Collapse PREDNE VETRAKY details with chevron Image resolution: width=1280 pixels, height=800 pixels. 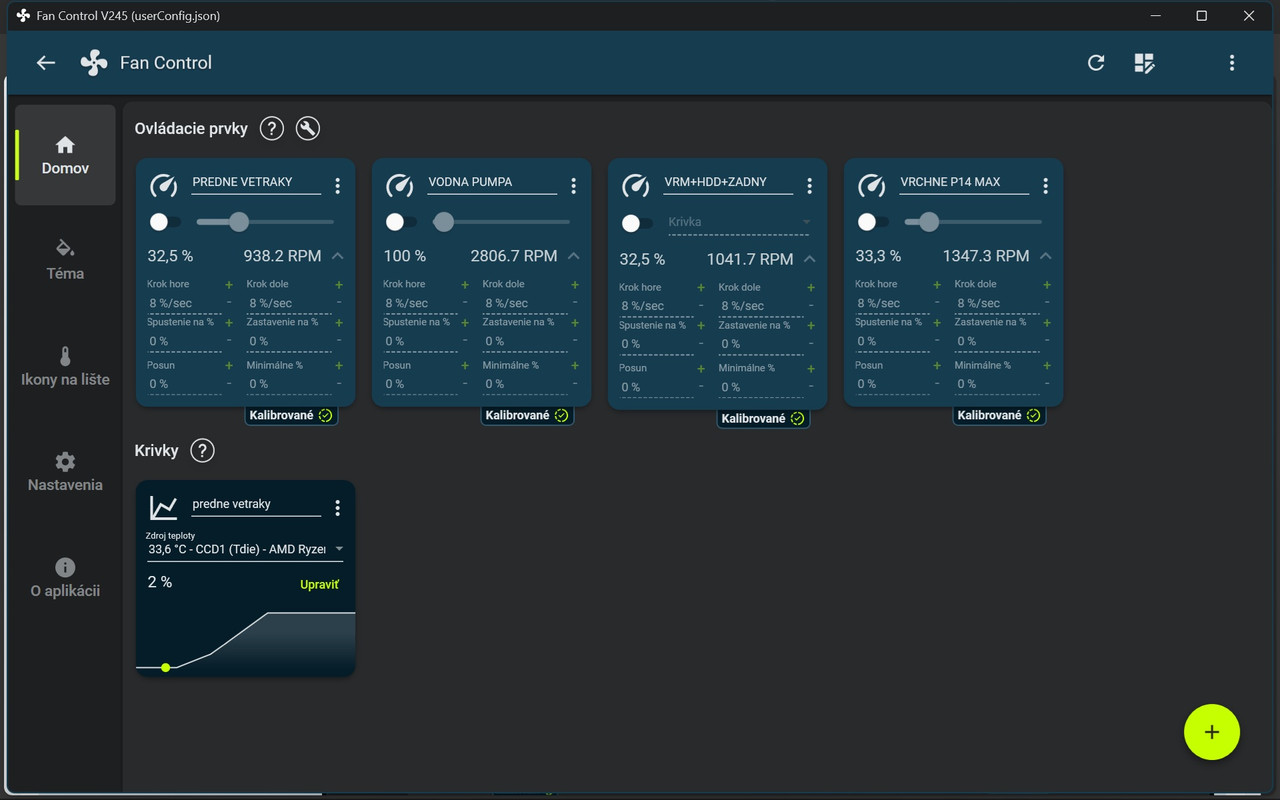pos(338,256)
